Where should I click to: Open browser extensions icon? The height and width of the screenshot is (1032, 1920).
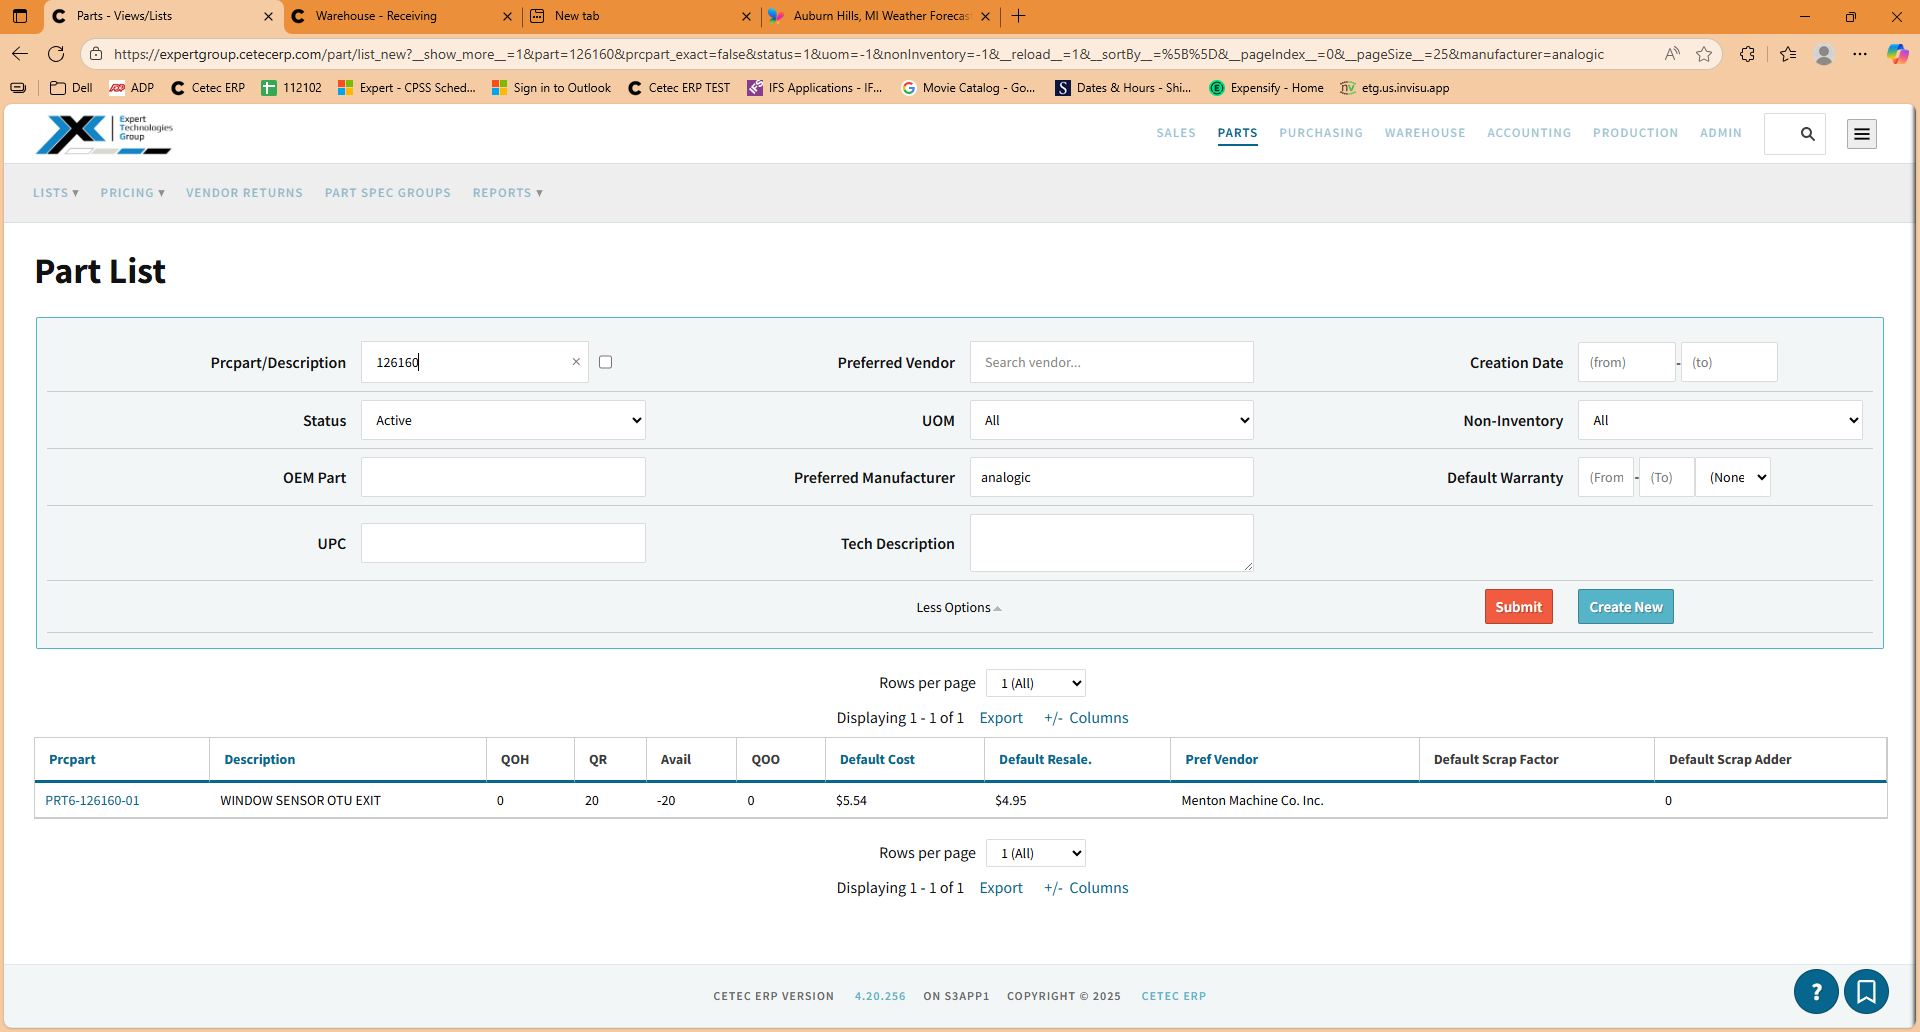[x=1747, y=54]
